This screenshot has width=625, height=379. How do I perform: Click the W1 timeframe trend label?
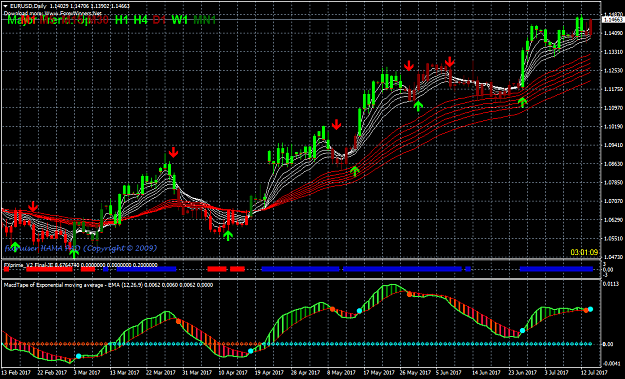[x=179, y=20]
